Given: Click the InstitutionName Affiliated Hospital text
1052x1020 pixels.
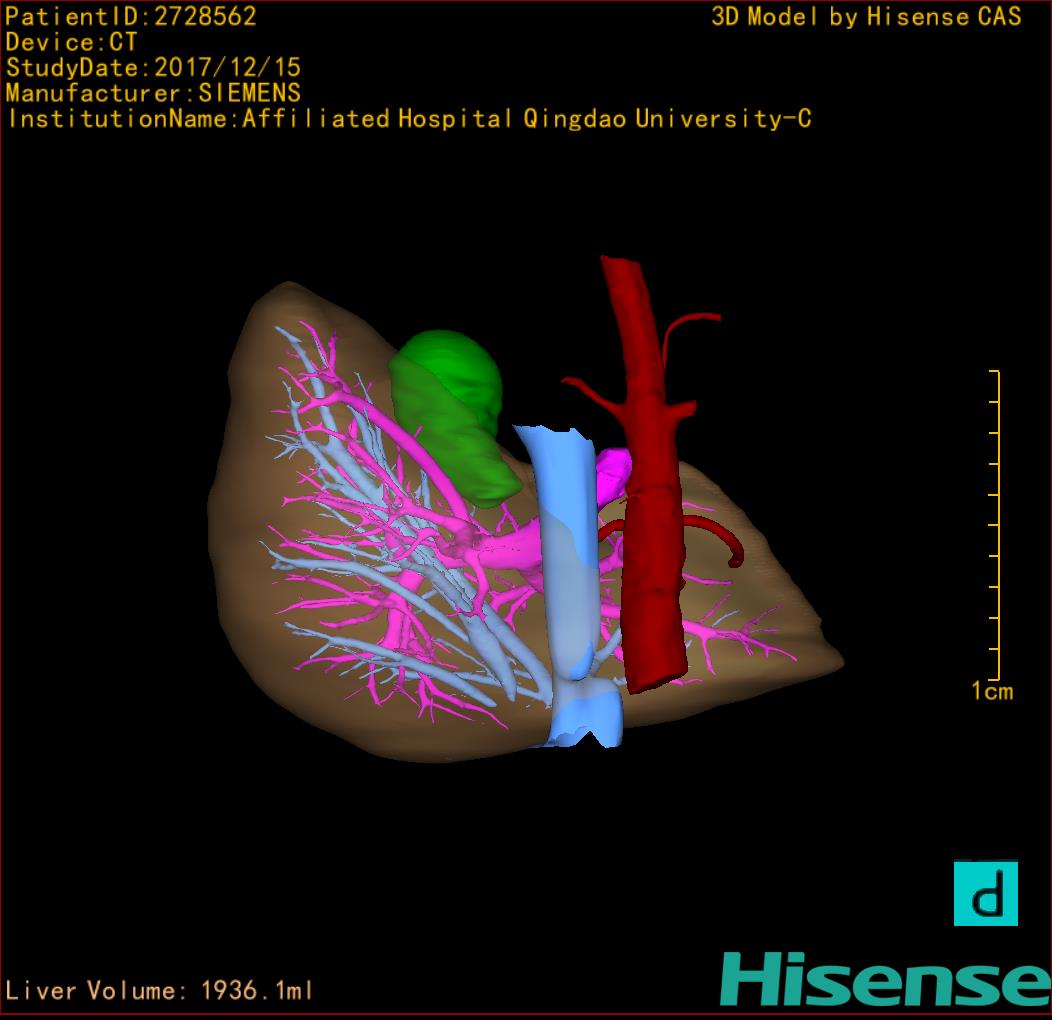Looking at the screenshot, I should 409,119.
